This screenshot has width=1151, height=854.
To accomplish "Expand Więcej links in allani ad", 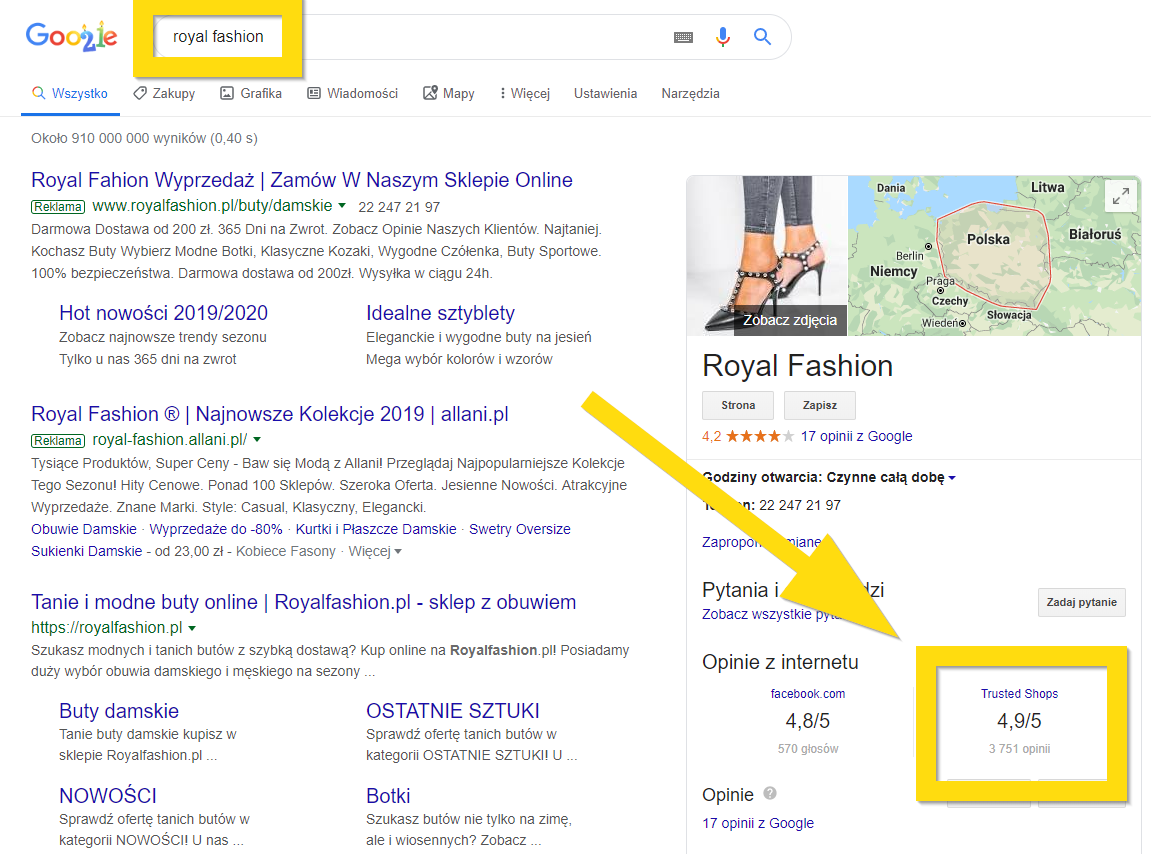I will (375, 551).
